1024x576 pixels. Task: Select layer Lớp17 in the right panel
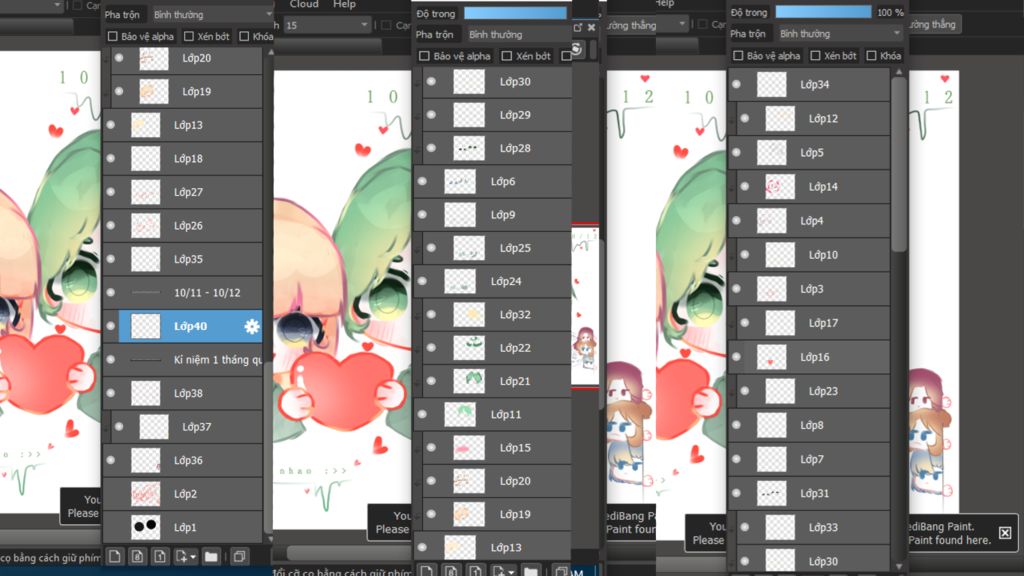click(813, 323)
